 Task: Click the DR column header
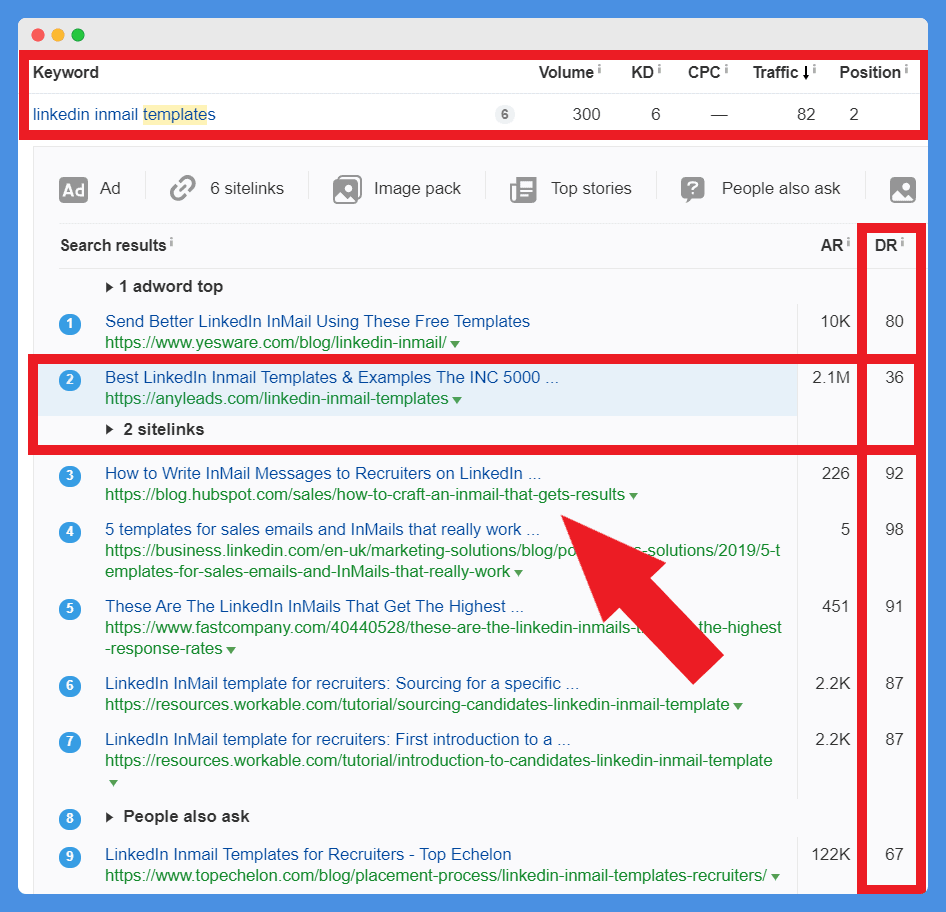886,245
